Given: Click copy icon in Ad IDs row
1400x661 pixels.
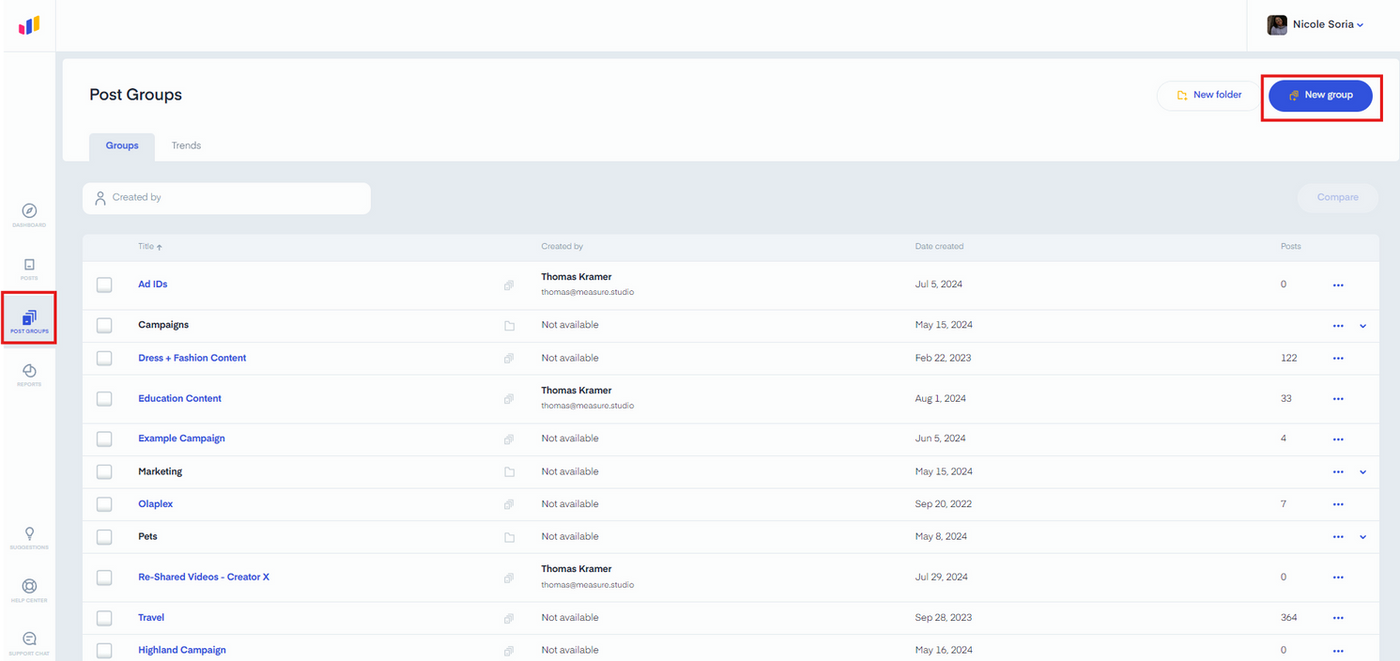Looking at the screenshot, I should point(509,285).
